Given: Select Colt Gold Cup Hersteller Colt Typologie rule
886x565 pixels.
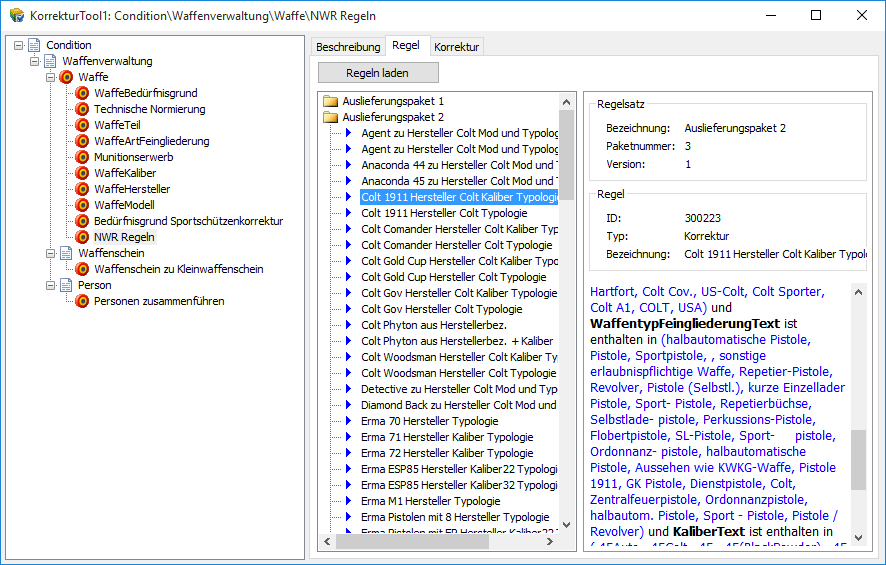Looking at the screenshot, I should pyautogui.click(x=453, y=277).
